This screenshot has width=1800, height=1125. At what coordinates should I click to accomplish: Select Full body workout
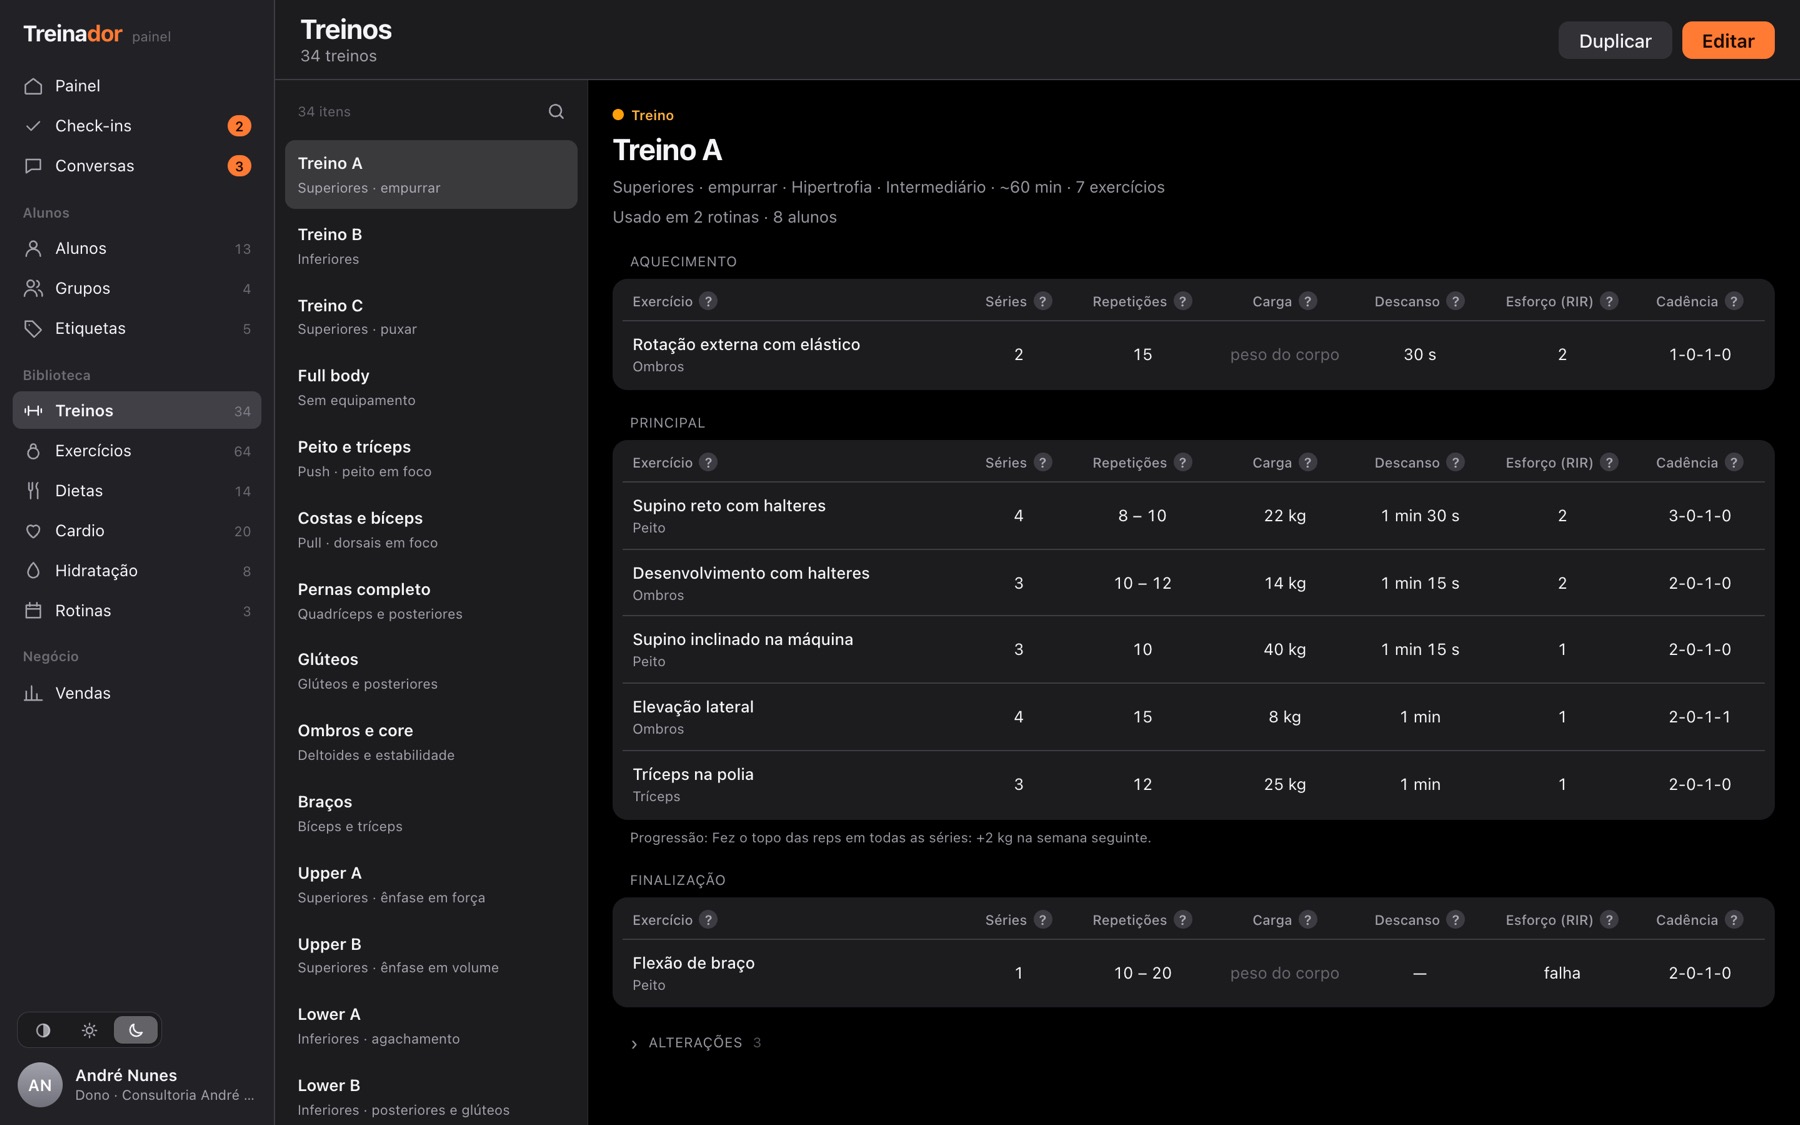[x=431, y=387]
